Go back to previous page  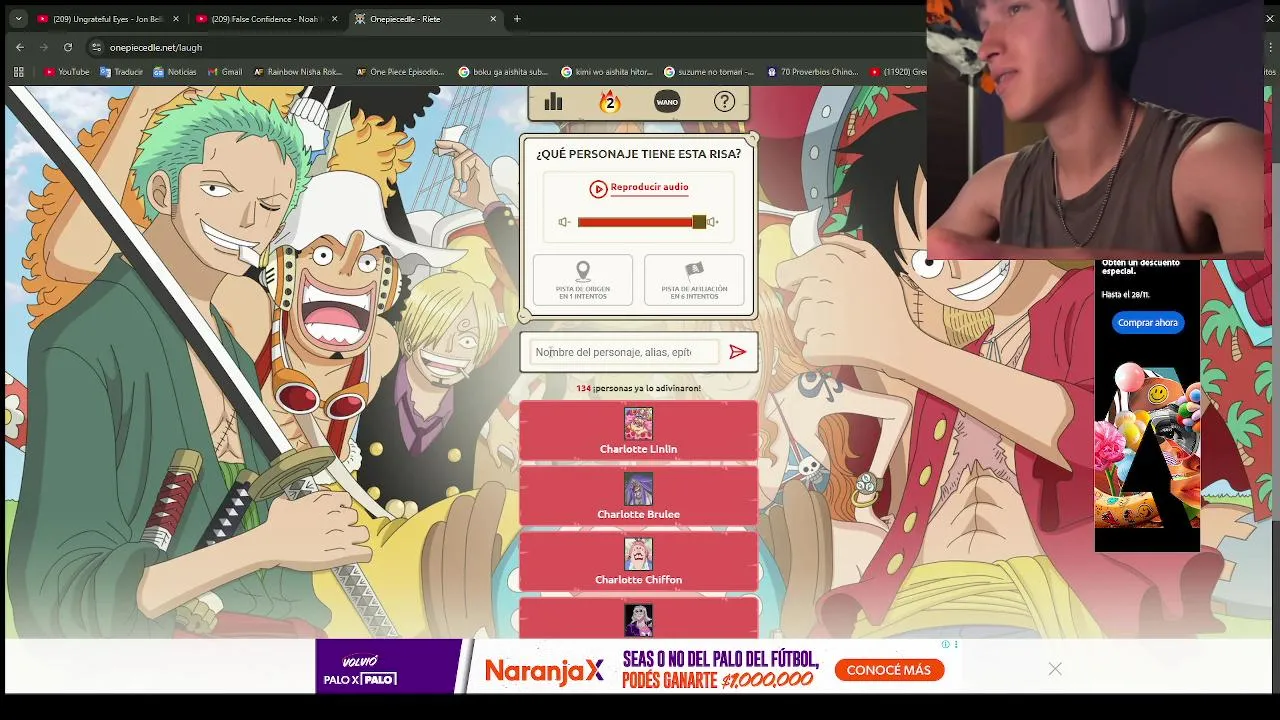20,47
